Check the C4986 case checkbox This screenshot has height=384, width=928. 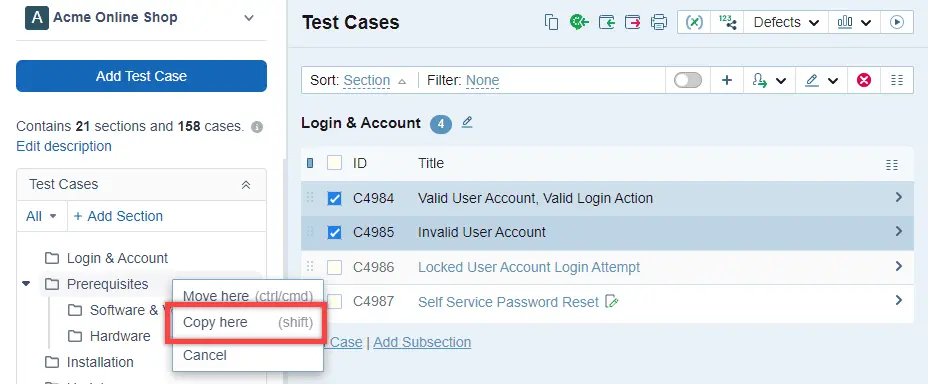334,267
